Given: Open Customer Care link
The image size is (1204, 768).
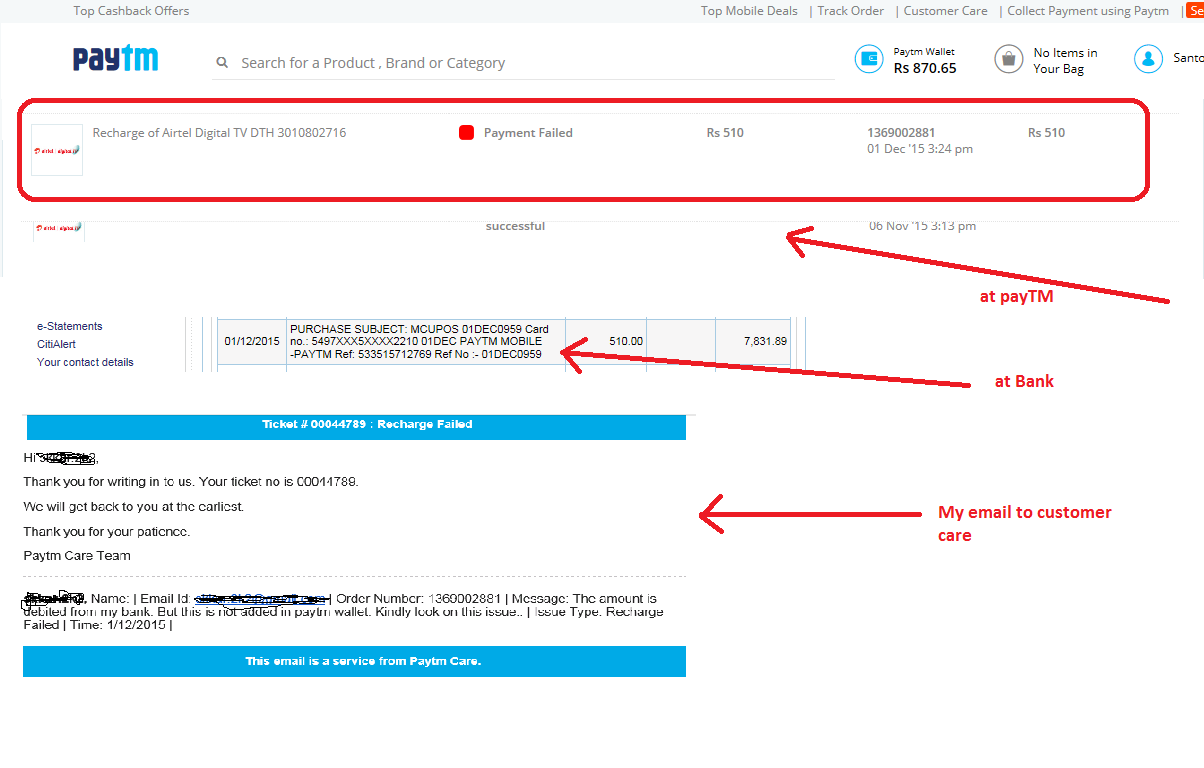Looking at the screenshot, I should pos(945,11).
